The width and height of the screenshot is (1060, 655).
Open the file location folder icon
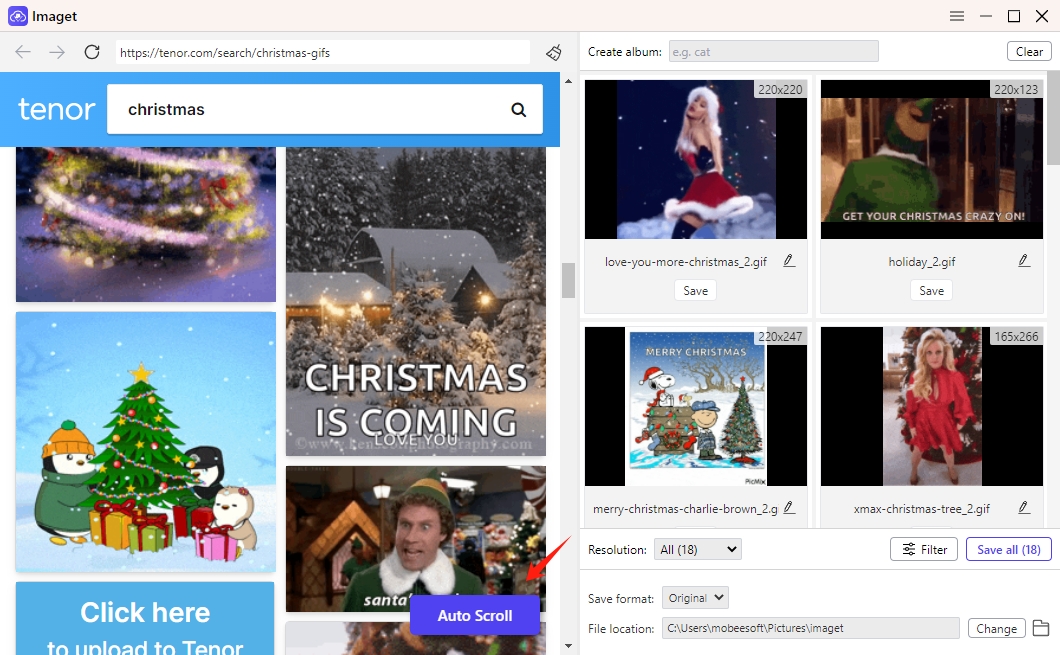point(1041,628)
